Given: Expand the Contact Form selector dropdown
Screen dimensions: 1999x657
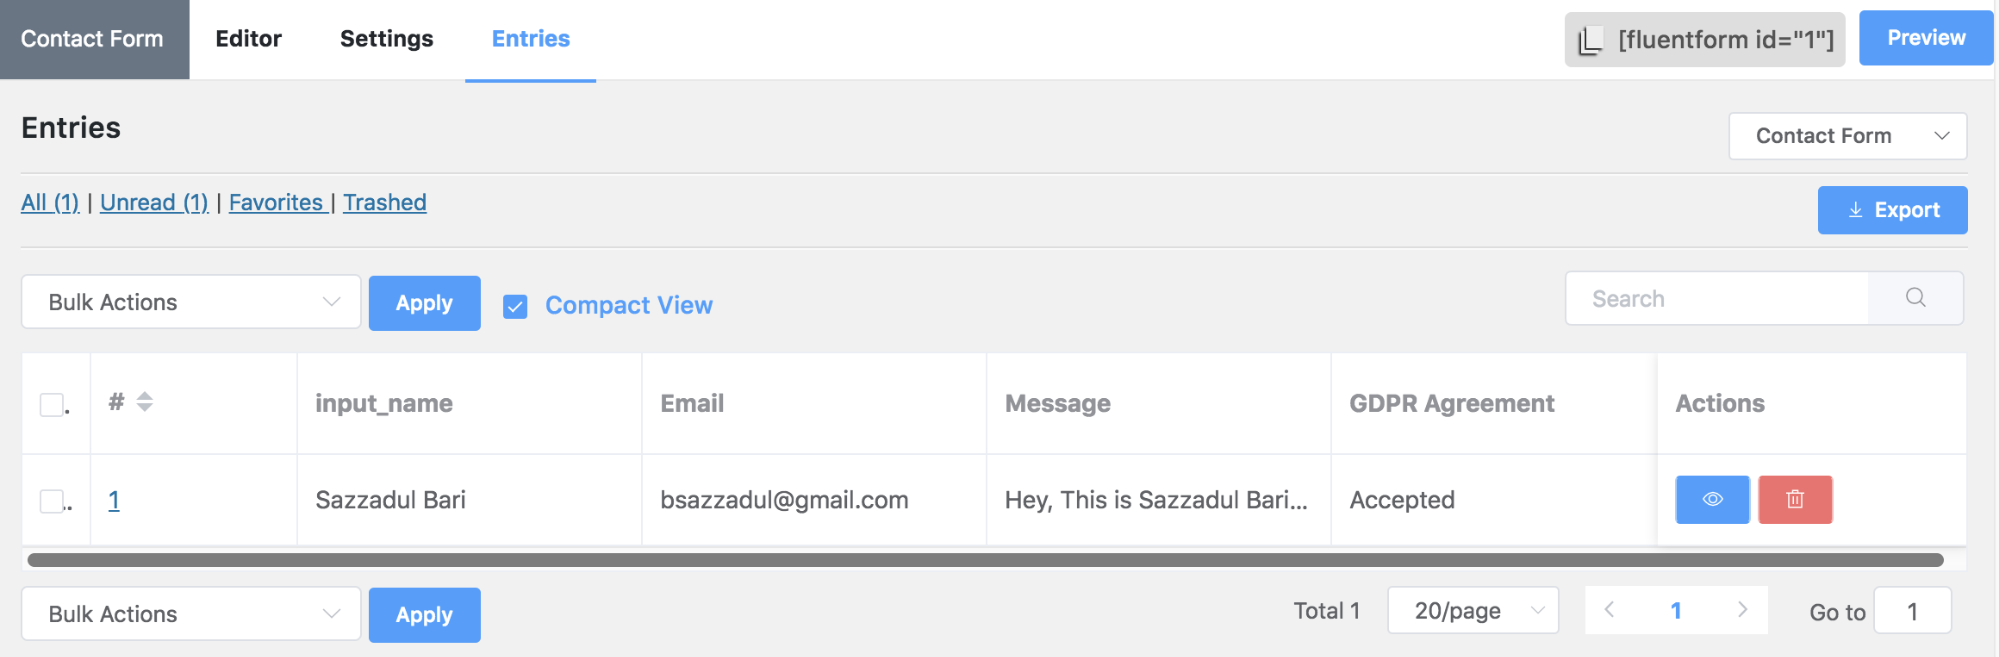Looking at the screenshot, I should pyautogui.click(x=1847, y=136).
